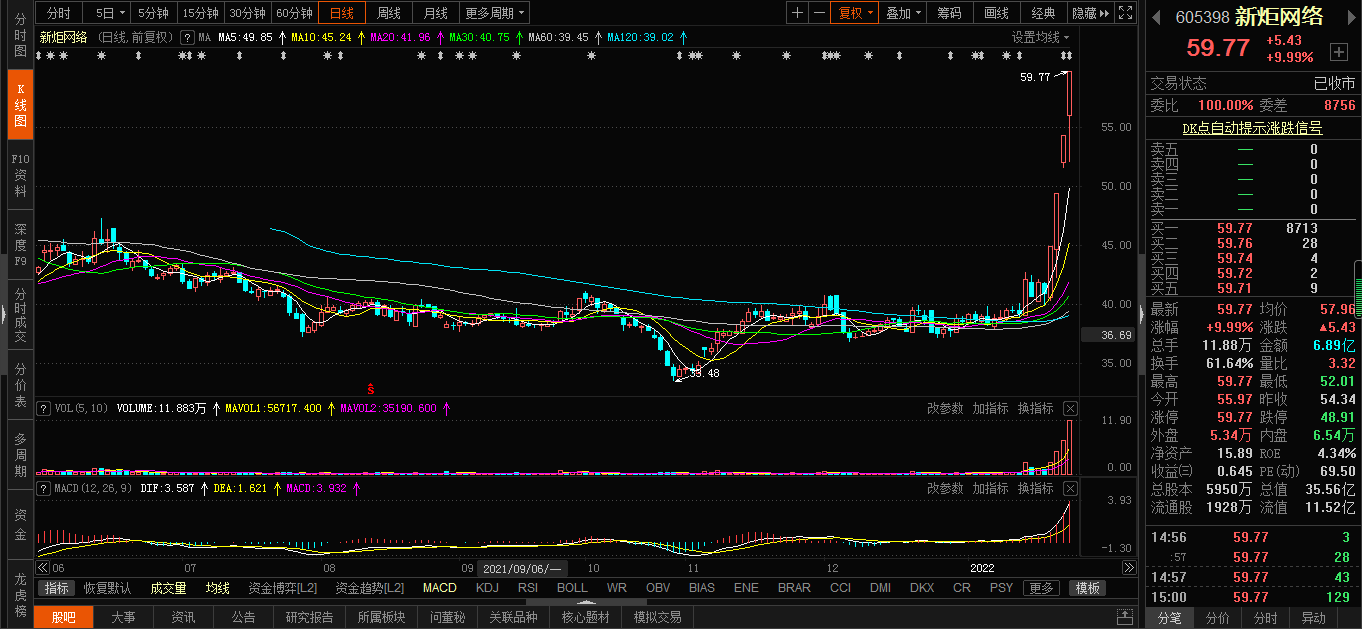Expand the 更多 indicators list

[x=1041, y=588]
